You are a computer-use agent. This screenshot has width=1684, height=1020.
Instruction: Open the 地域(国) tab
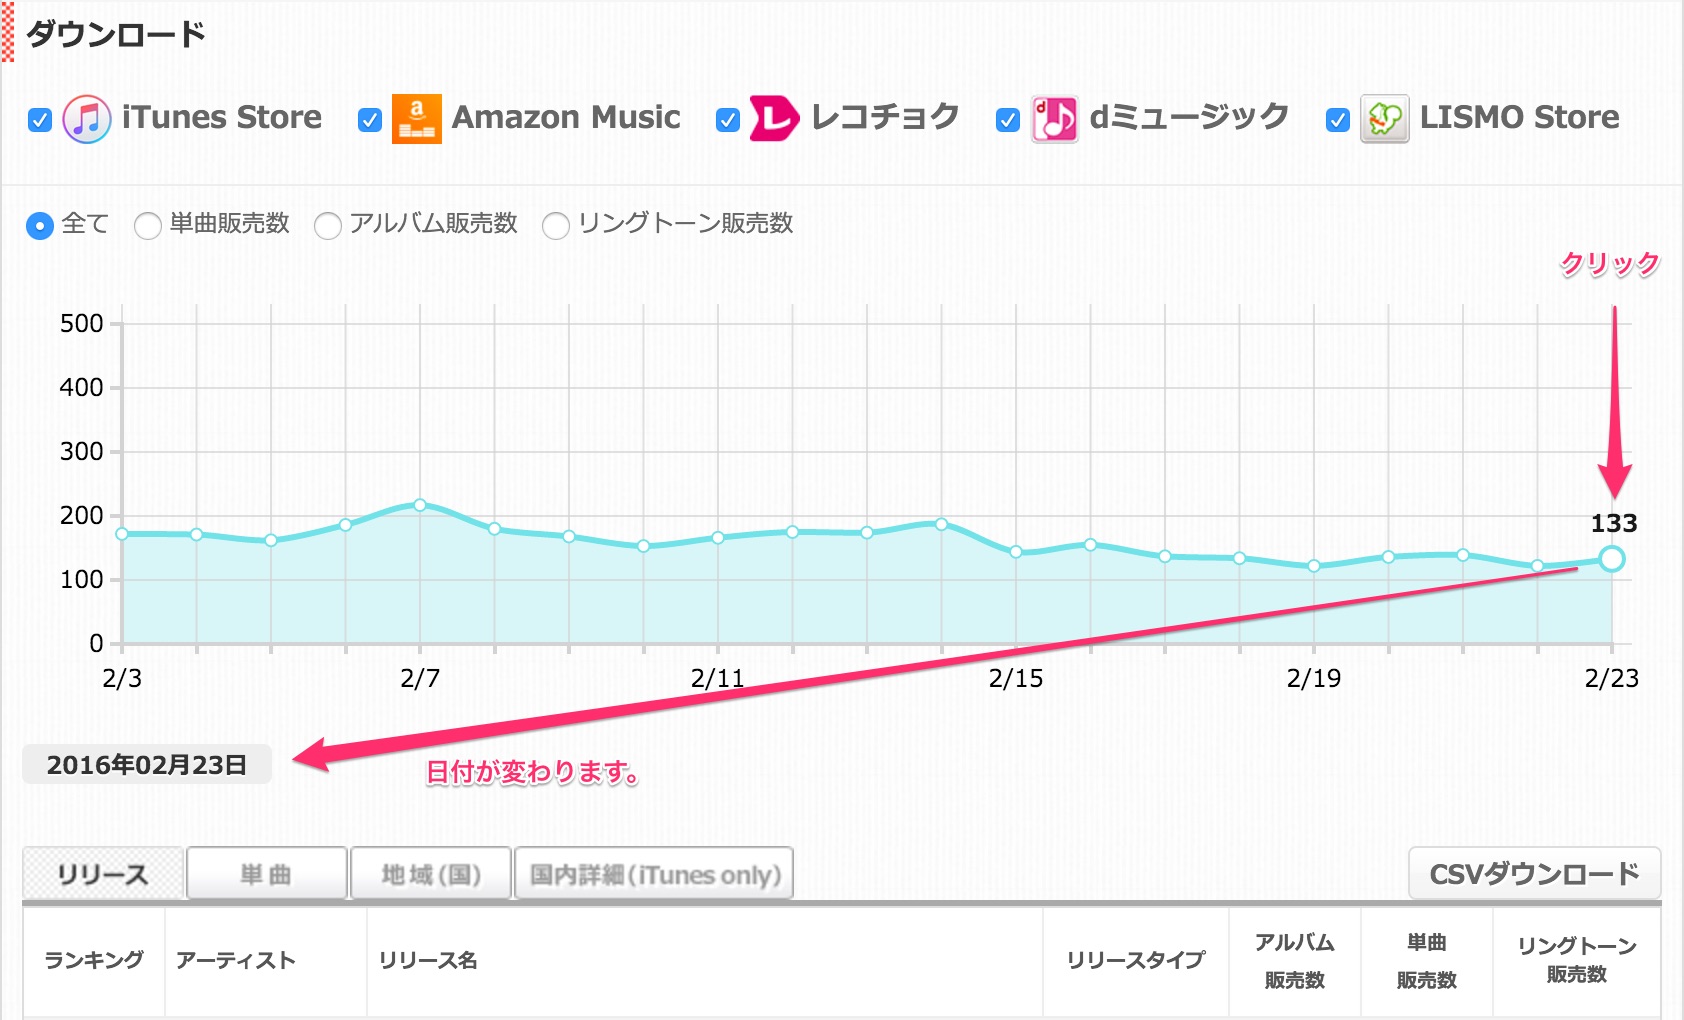click(431, 874)
